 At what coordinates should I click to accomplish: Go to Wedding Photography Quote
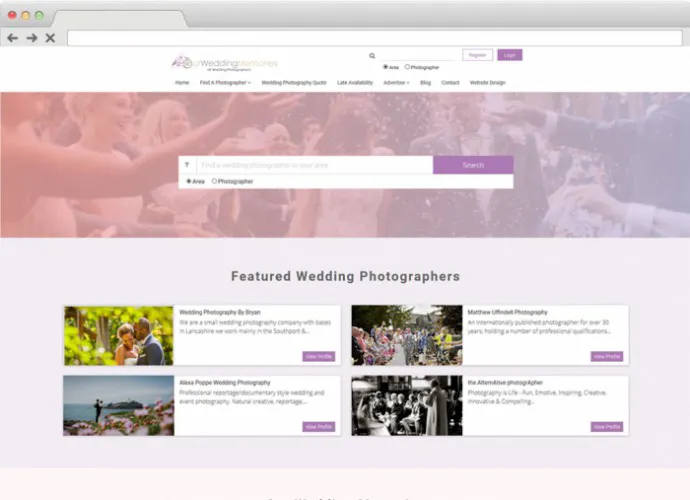click(x=293, y=83)
